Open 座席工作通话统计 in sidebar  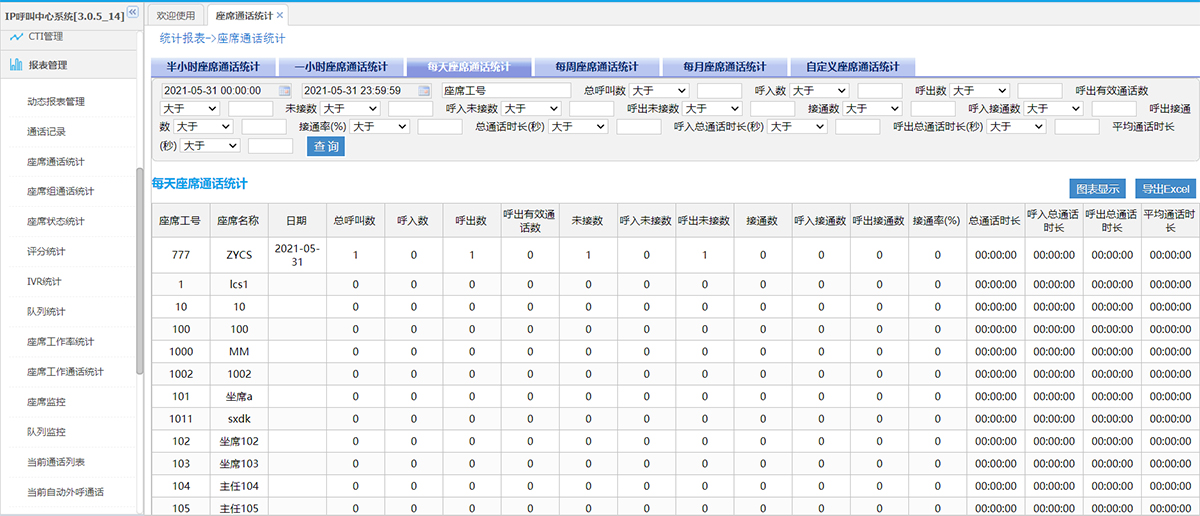[x=65, y=371]
